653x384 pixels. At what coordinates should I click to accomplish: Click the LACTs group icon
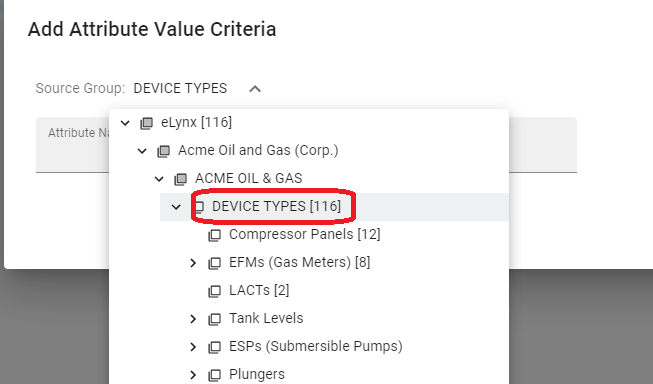click(x=214, y=291)
